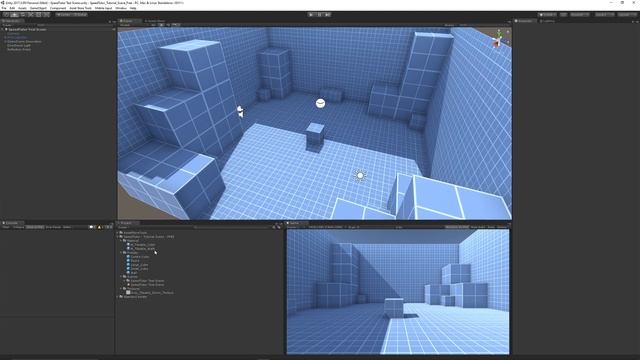
Task: Toggle warning messages filter in the Console
Action: pos(100,227)
